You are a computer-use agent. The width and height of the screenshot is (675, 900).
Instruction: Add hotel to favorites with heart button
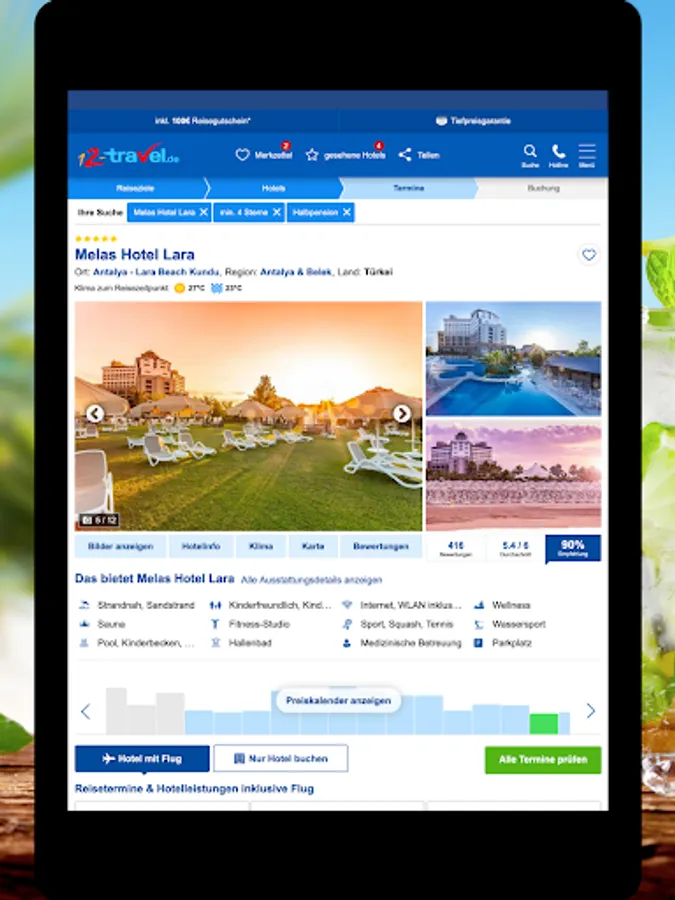589,255
